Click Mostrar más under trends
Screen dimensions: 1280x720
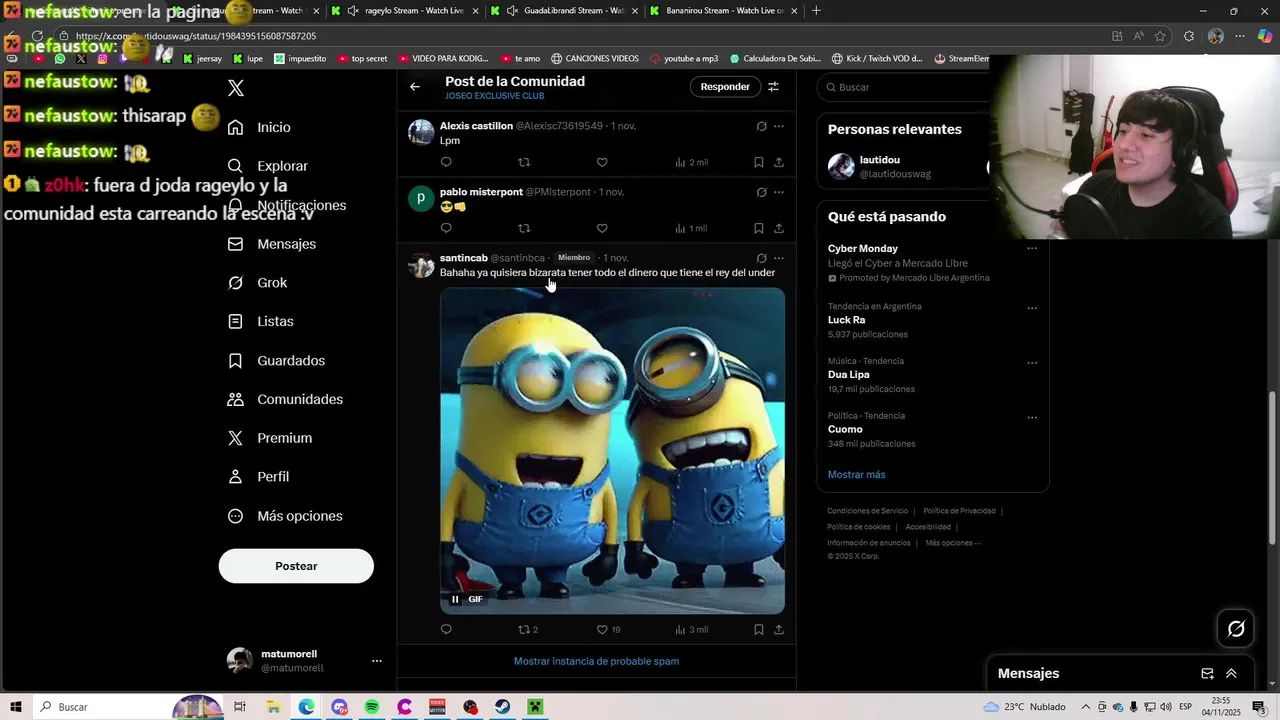pyautogui.click(x=856, y=474)
